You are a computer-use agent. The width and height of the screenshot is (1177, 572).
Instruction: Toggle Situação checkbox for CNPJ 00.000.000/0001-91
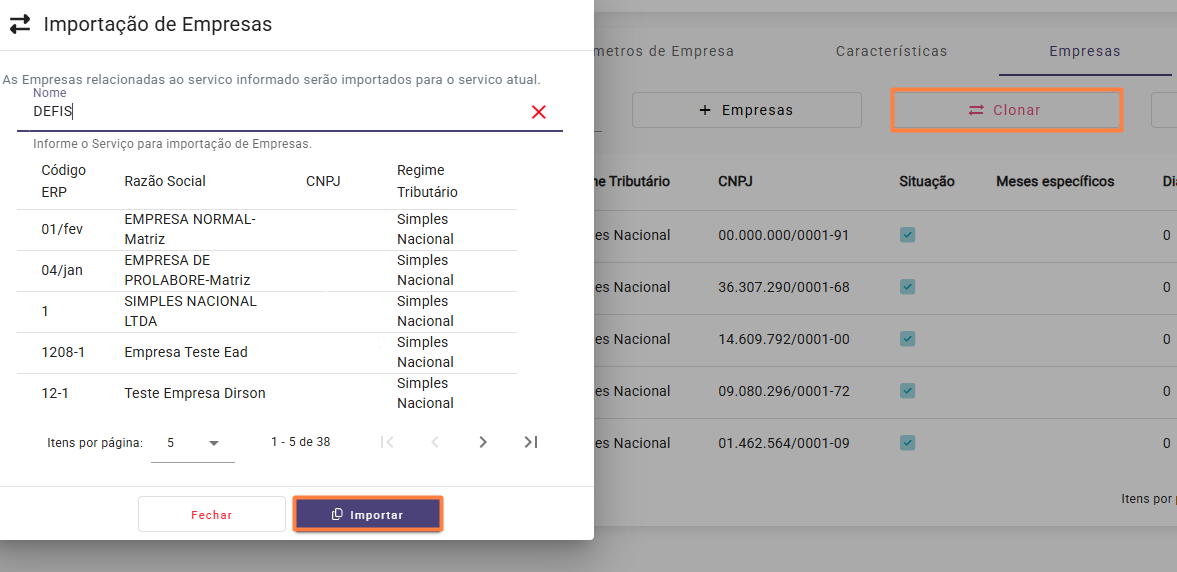(907, 235)
